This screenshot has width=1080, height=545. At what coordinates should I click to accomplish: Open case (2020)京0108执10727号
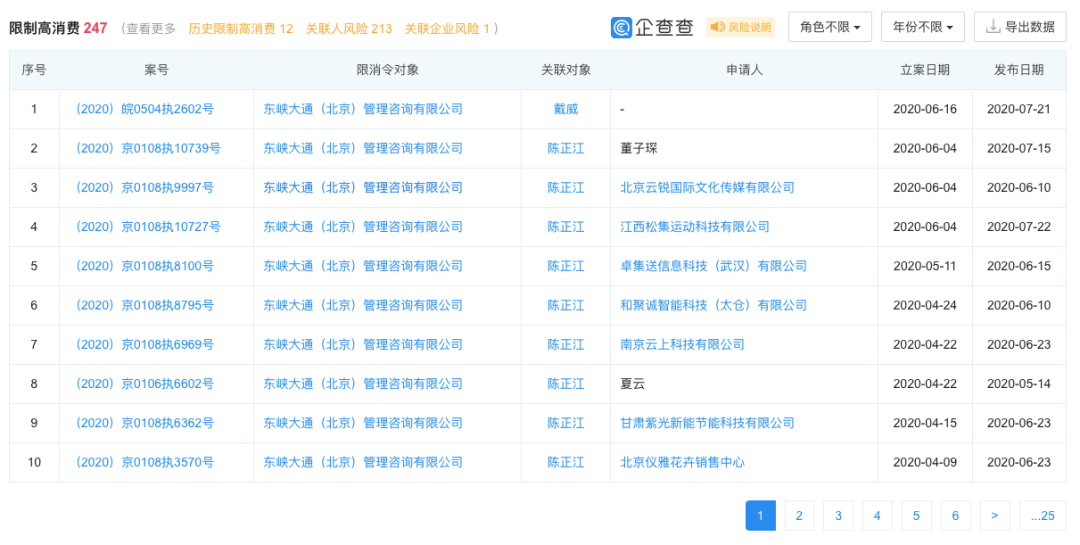[148, 227]
